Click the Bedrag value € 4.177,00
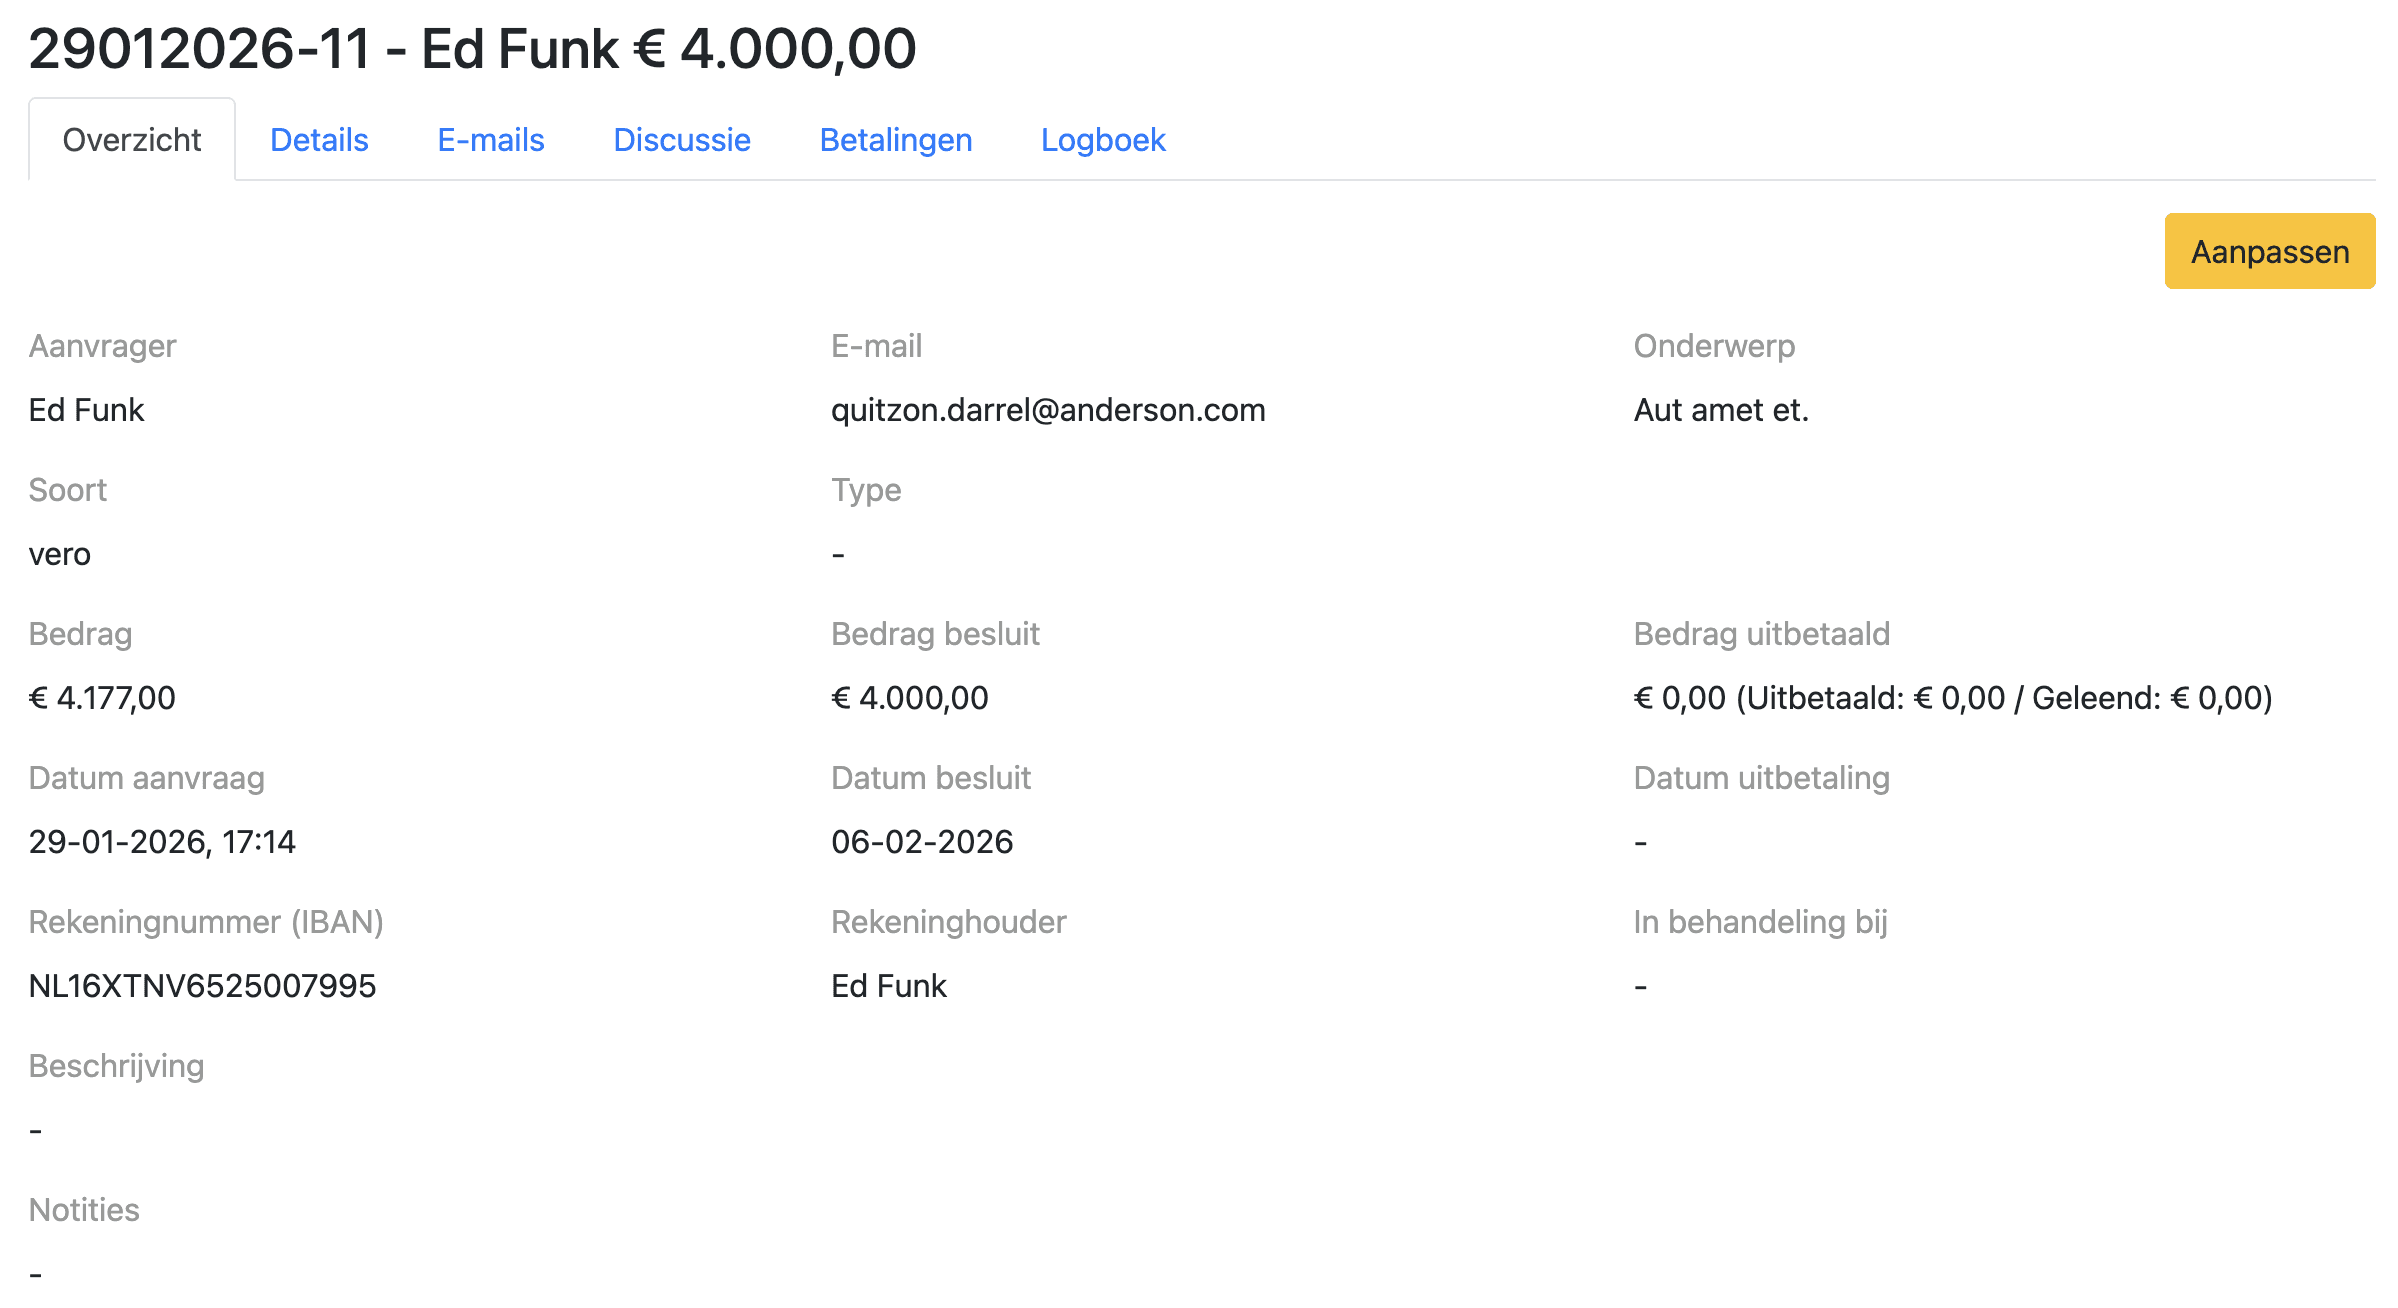This screenshot has width=2398, height=1308. point(102,698)
